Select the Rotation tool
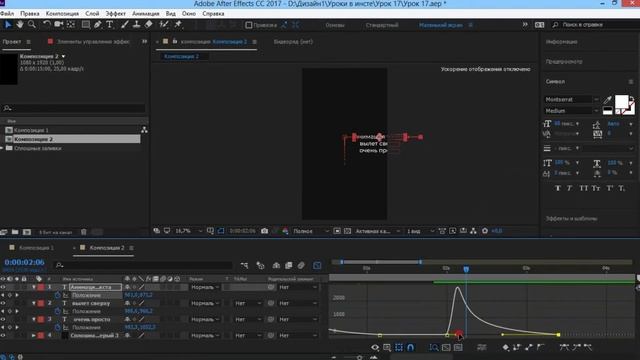Image resolution: width=640 pixels, height=360 pixels. [x=47, y=24]
